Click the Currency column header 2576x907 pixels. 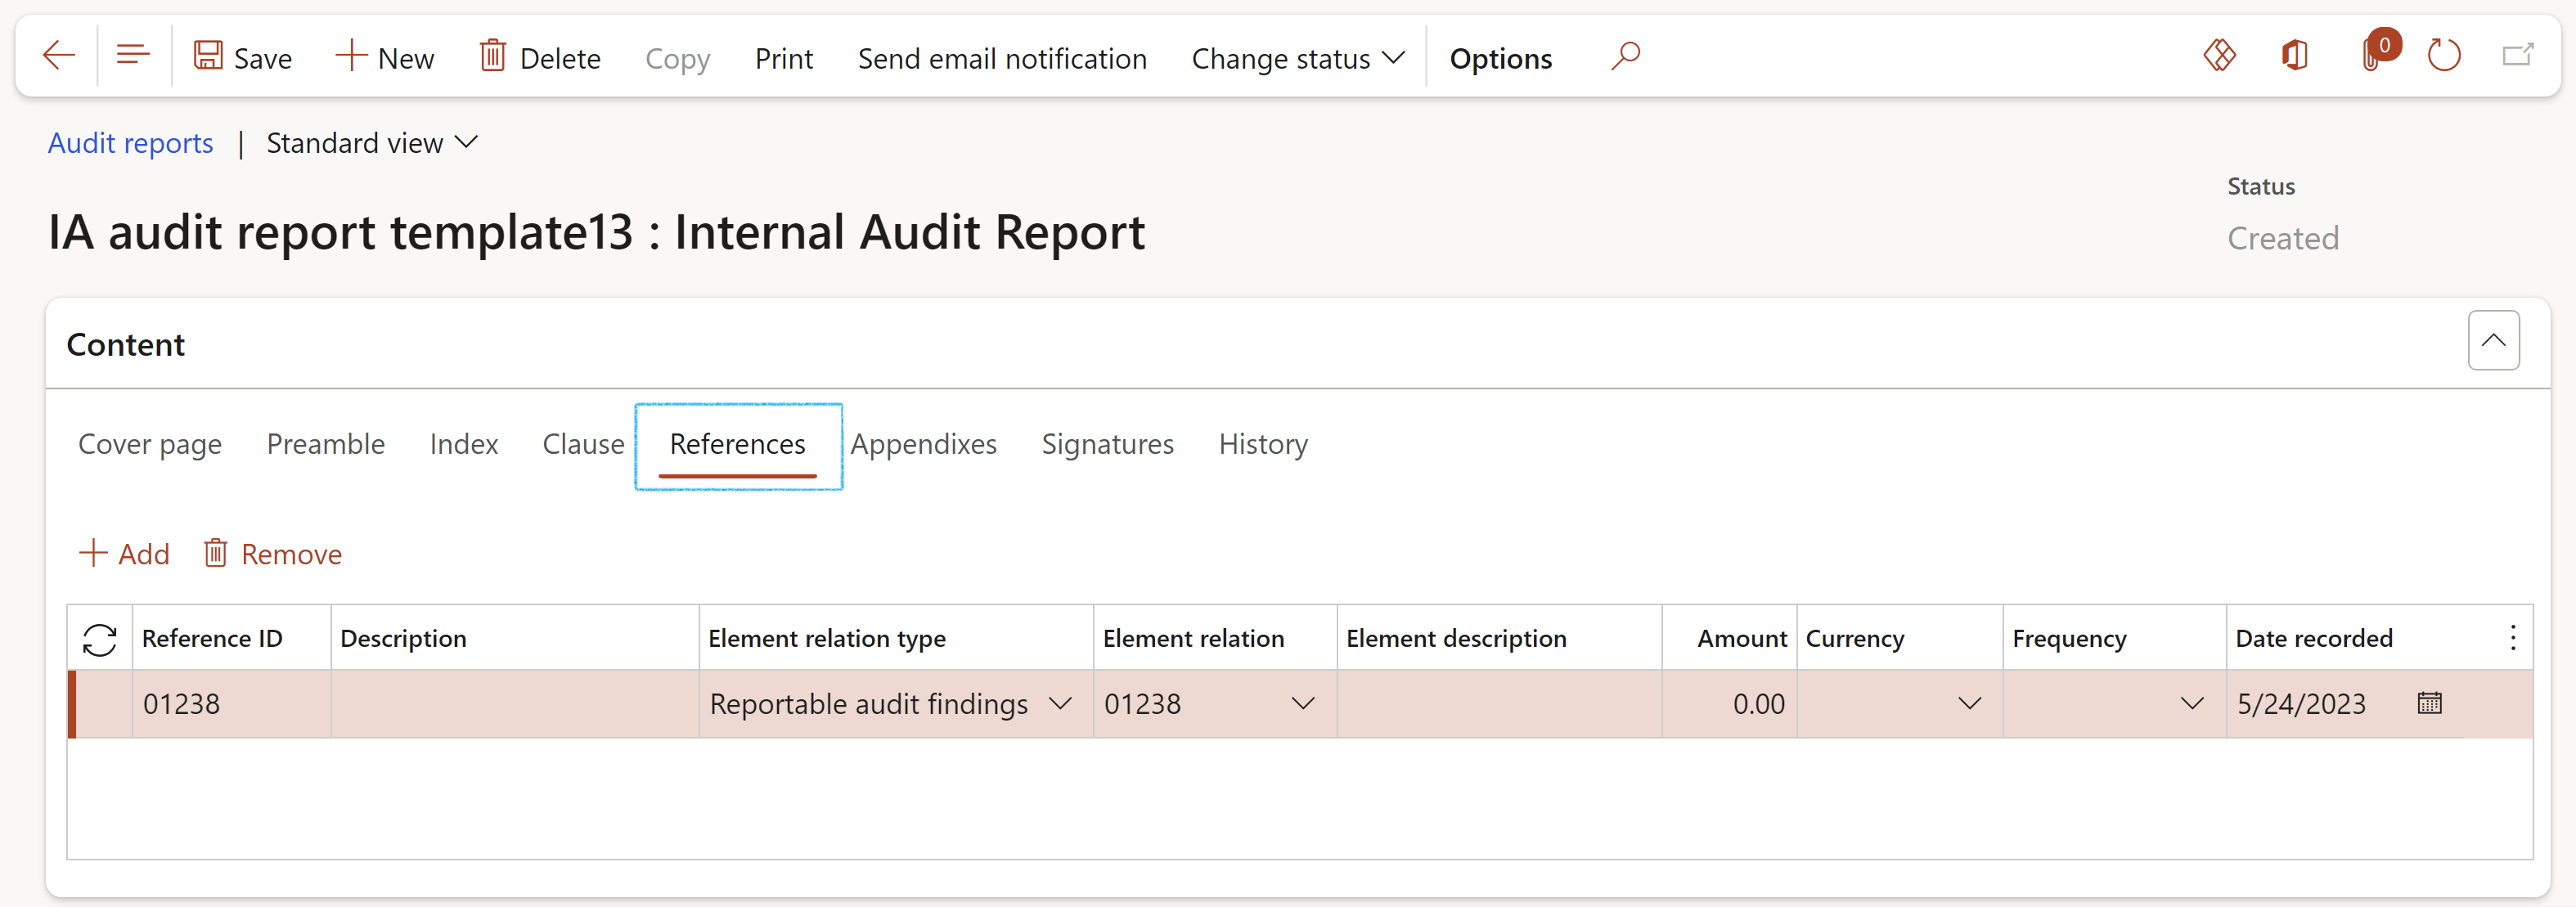pos(1854,639)
